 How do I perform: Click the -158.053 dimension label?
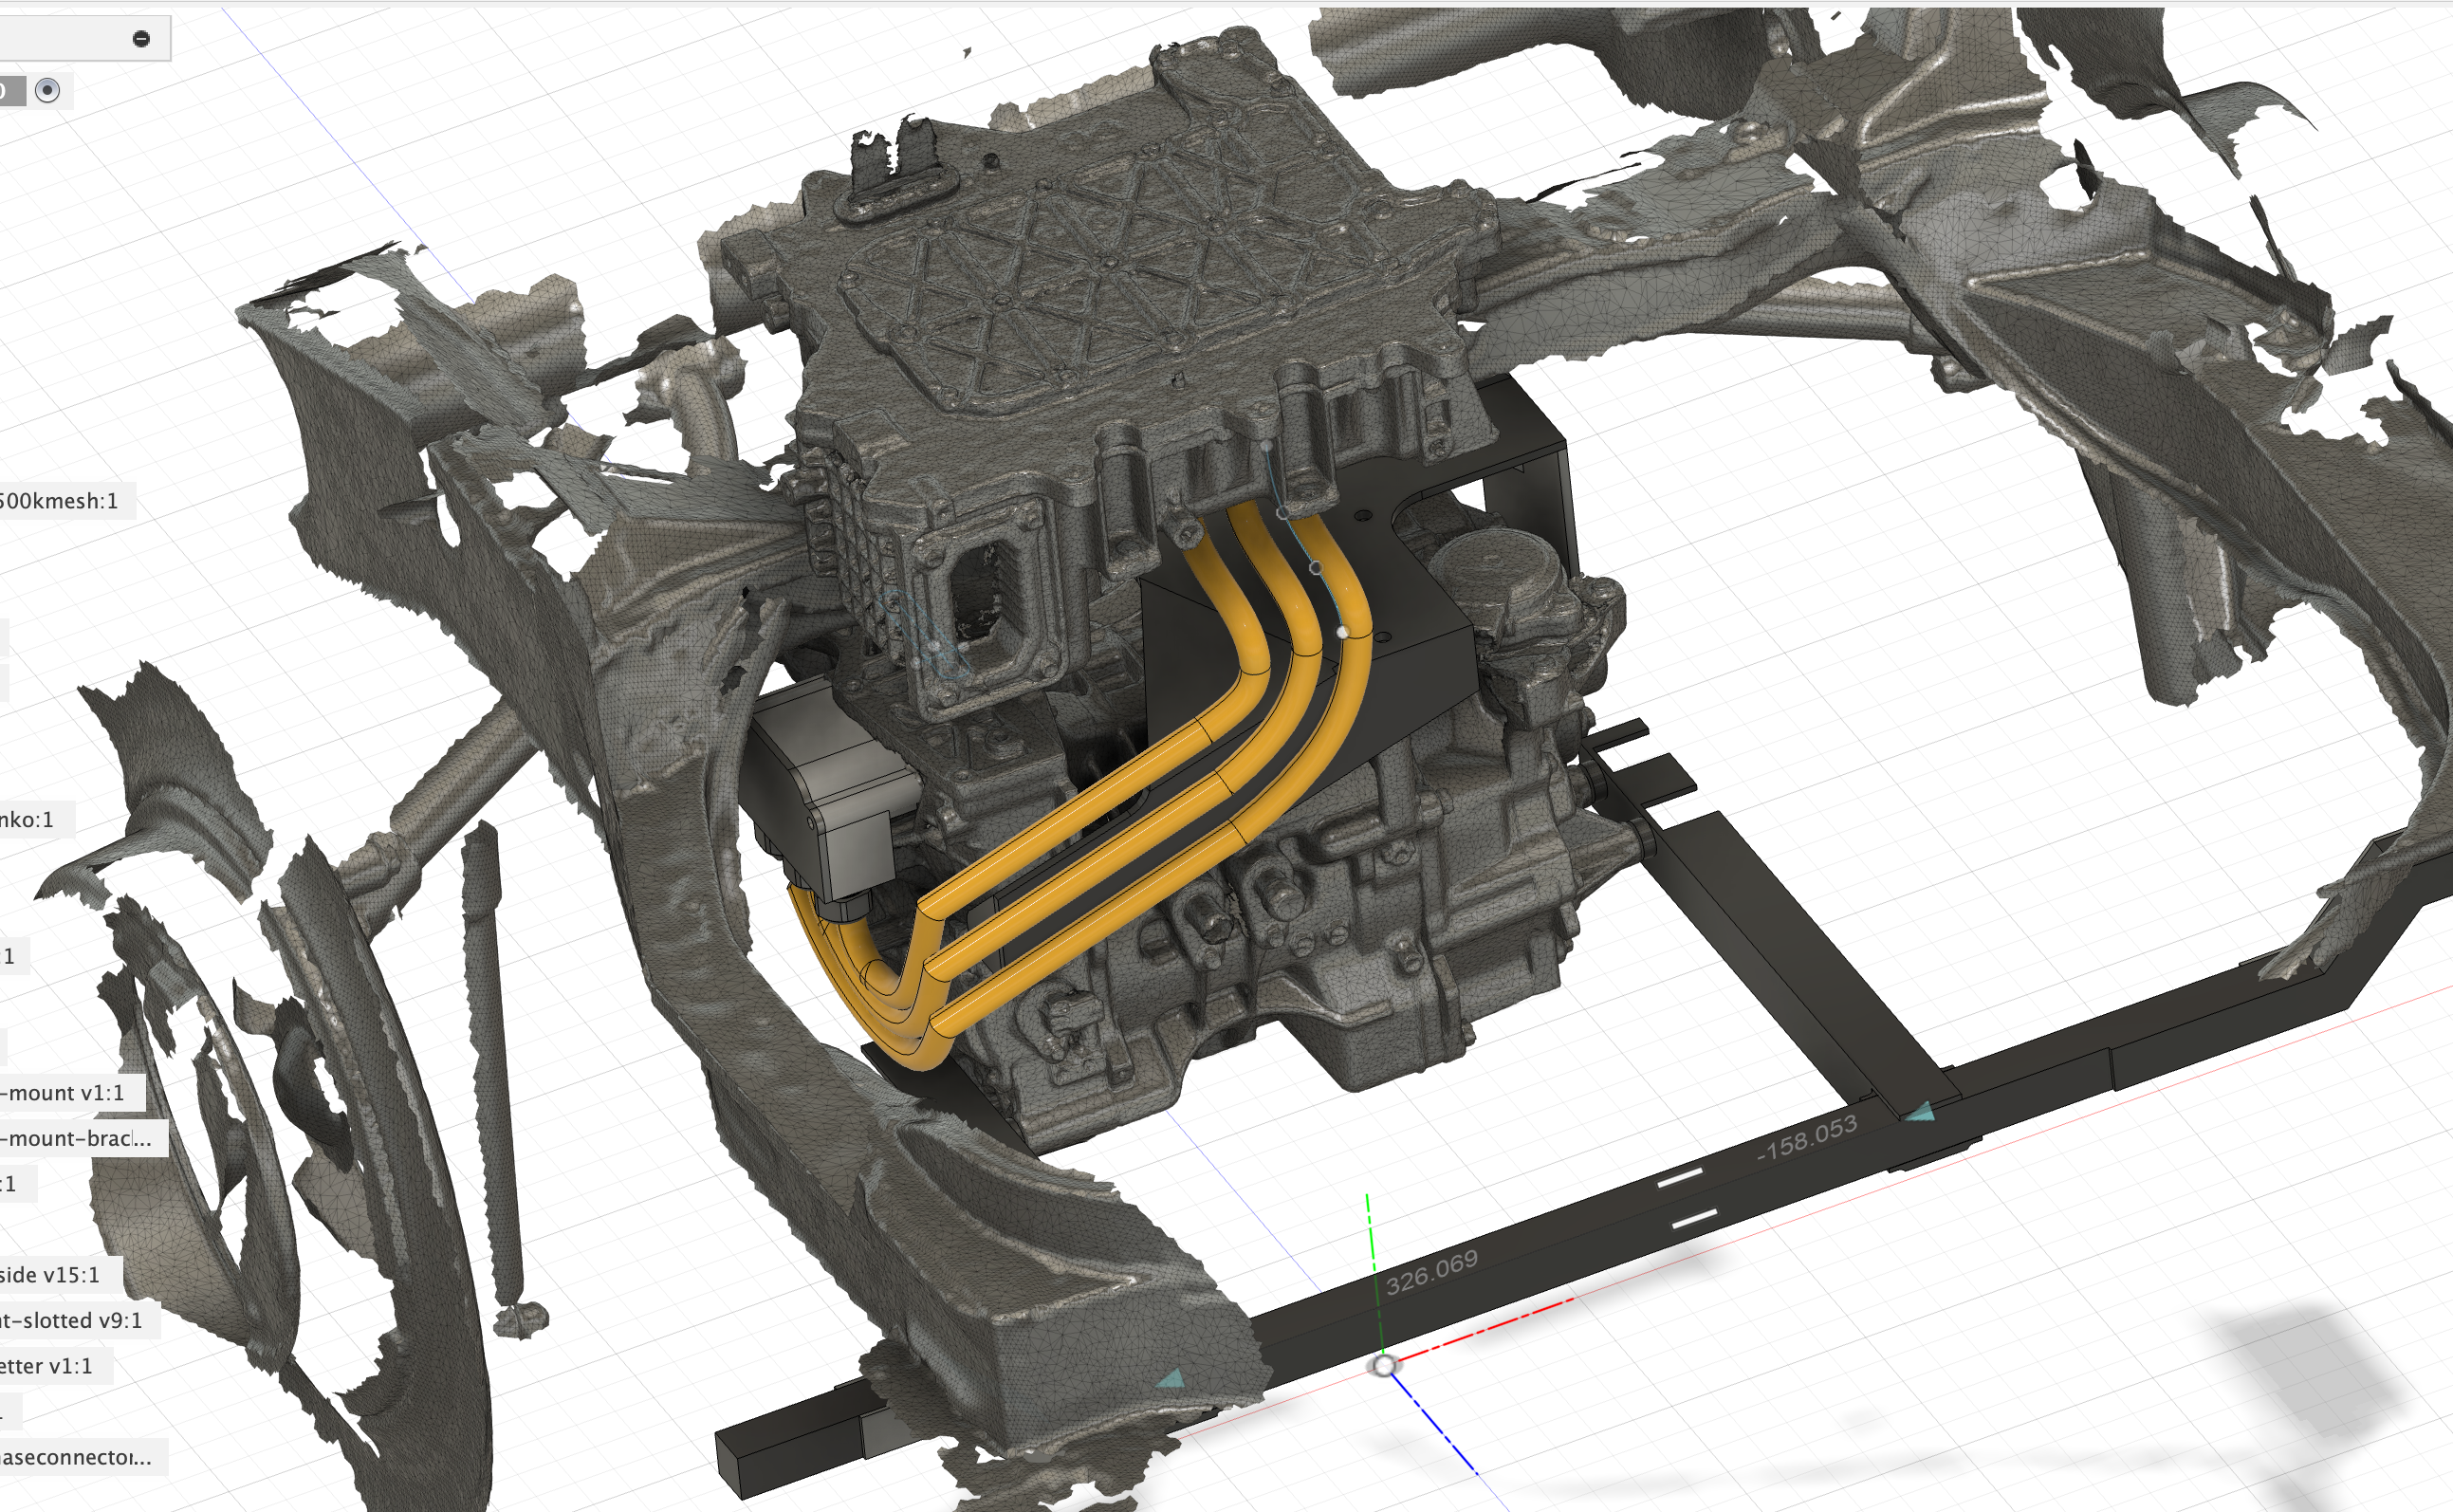[x=1807, y=1138]
